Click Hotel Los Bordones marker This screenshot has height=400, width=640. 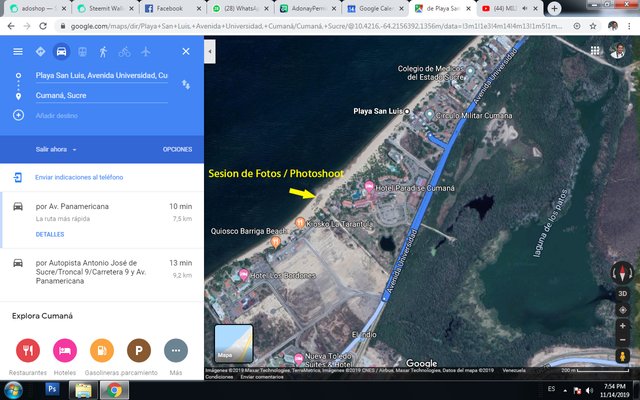click(244, 274)
